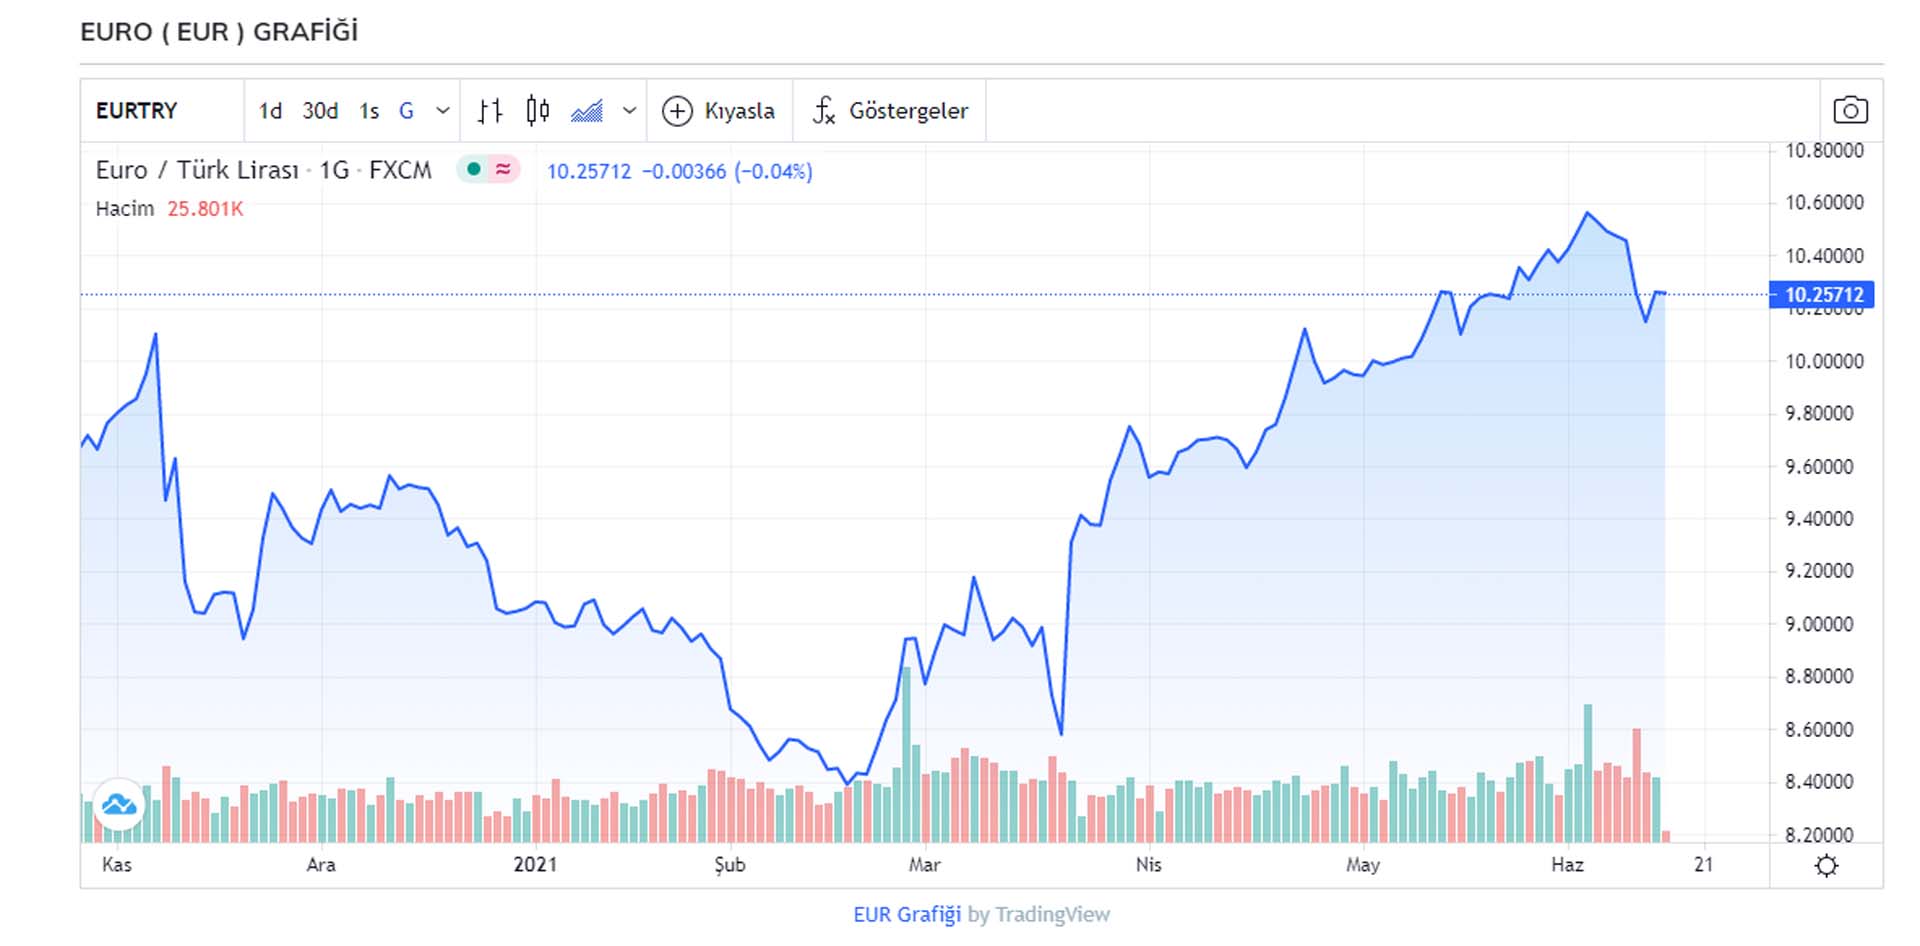The height and width of the screenshot is (946, 1920).
Task: Click the EURTRY symbol name
Action: [136, 111]
